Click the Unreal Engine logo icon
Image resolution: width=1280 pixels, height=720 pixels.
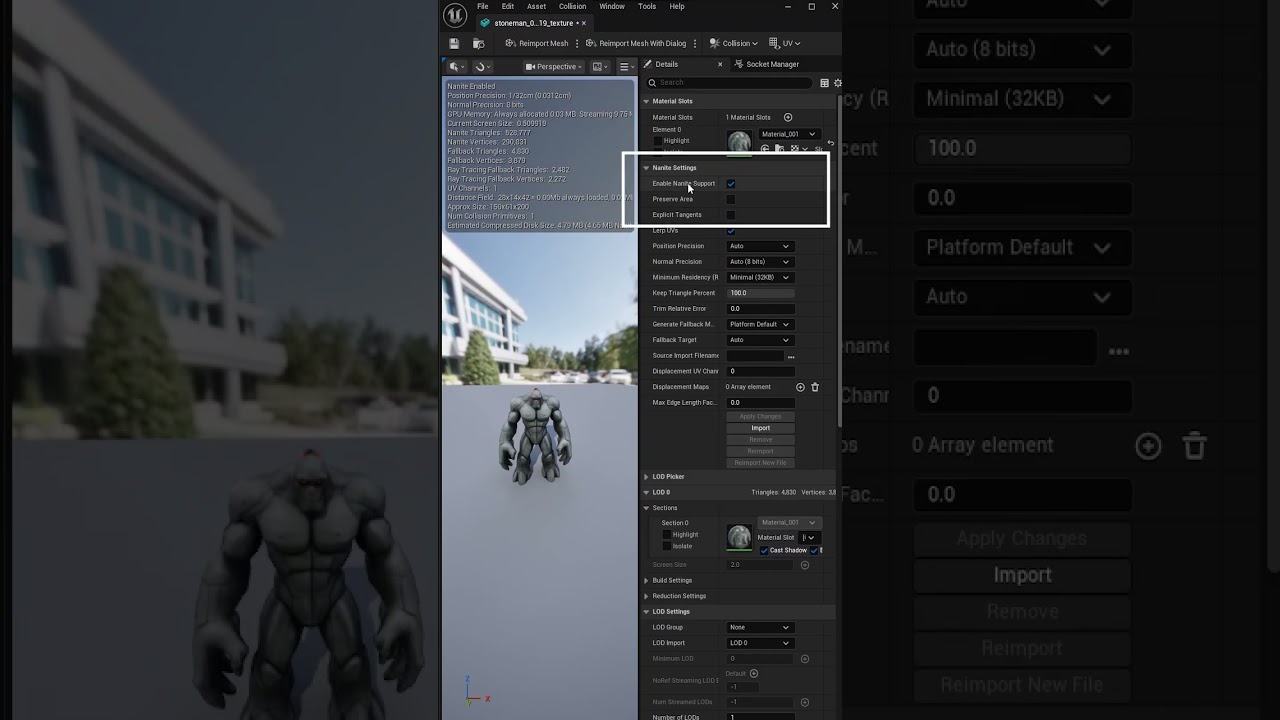[454, 14]
